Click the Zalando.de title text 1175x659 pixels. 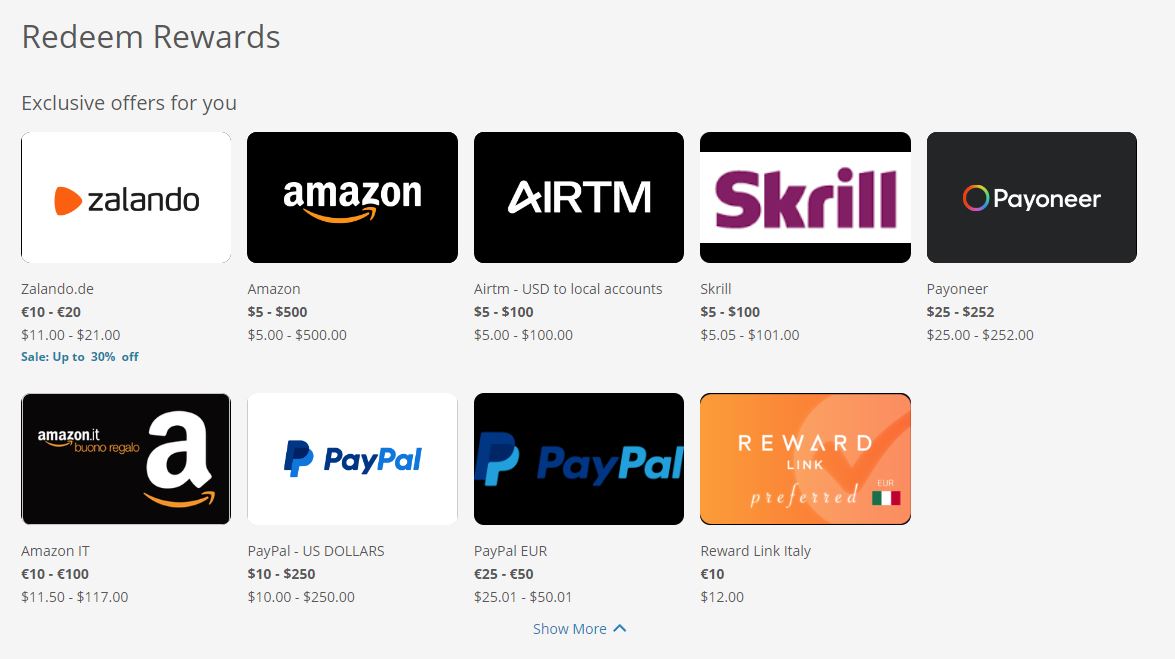coord(58,289)
